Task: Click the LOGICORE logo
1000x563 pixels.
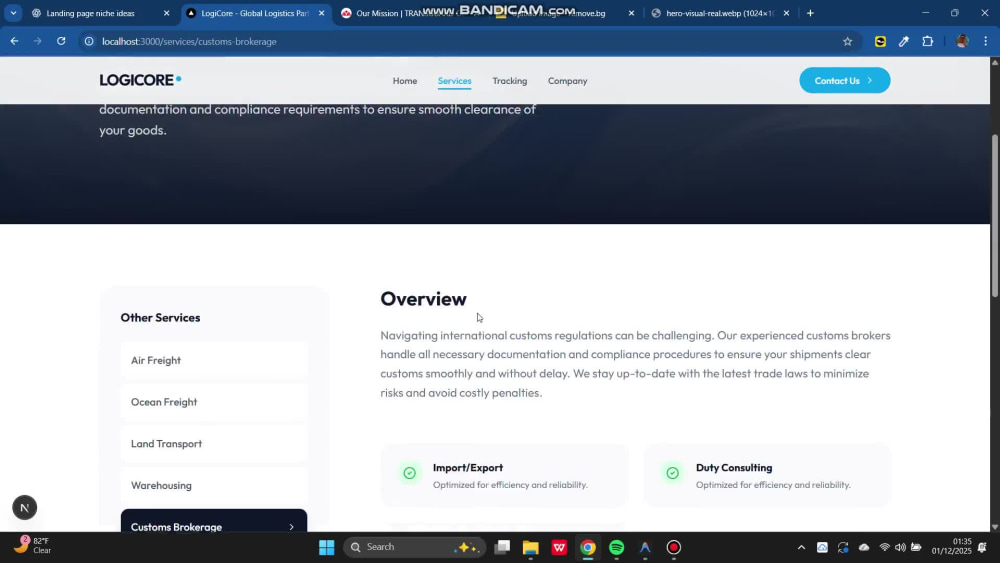Action: (x=140, y=80)
